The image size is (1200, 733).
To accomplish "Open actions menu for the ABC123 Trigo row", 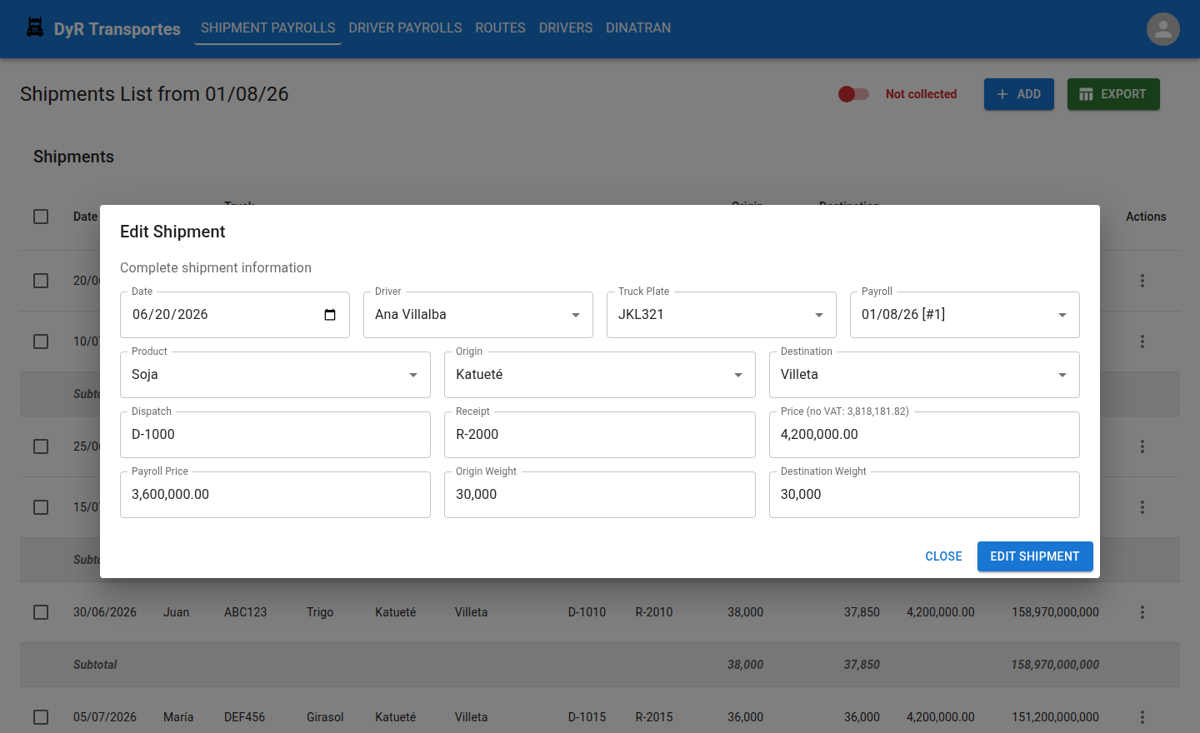I will click(1142, 612).
